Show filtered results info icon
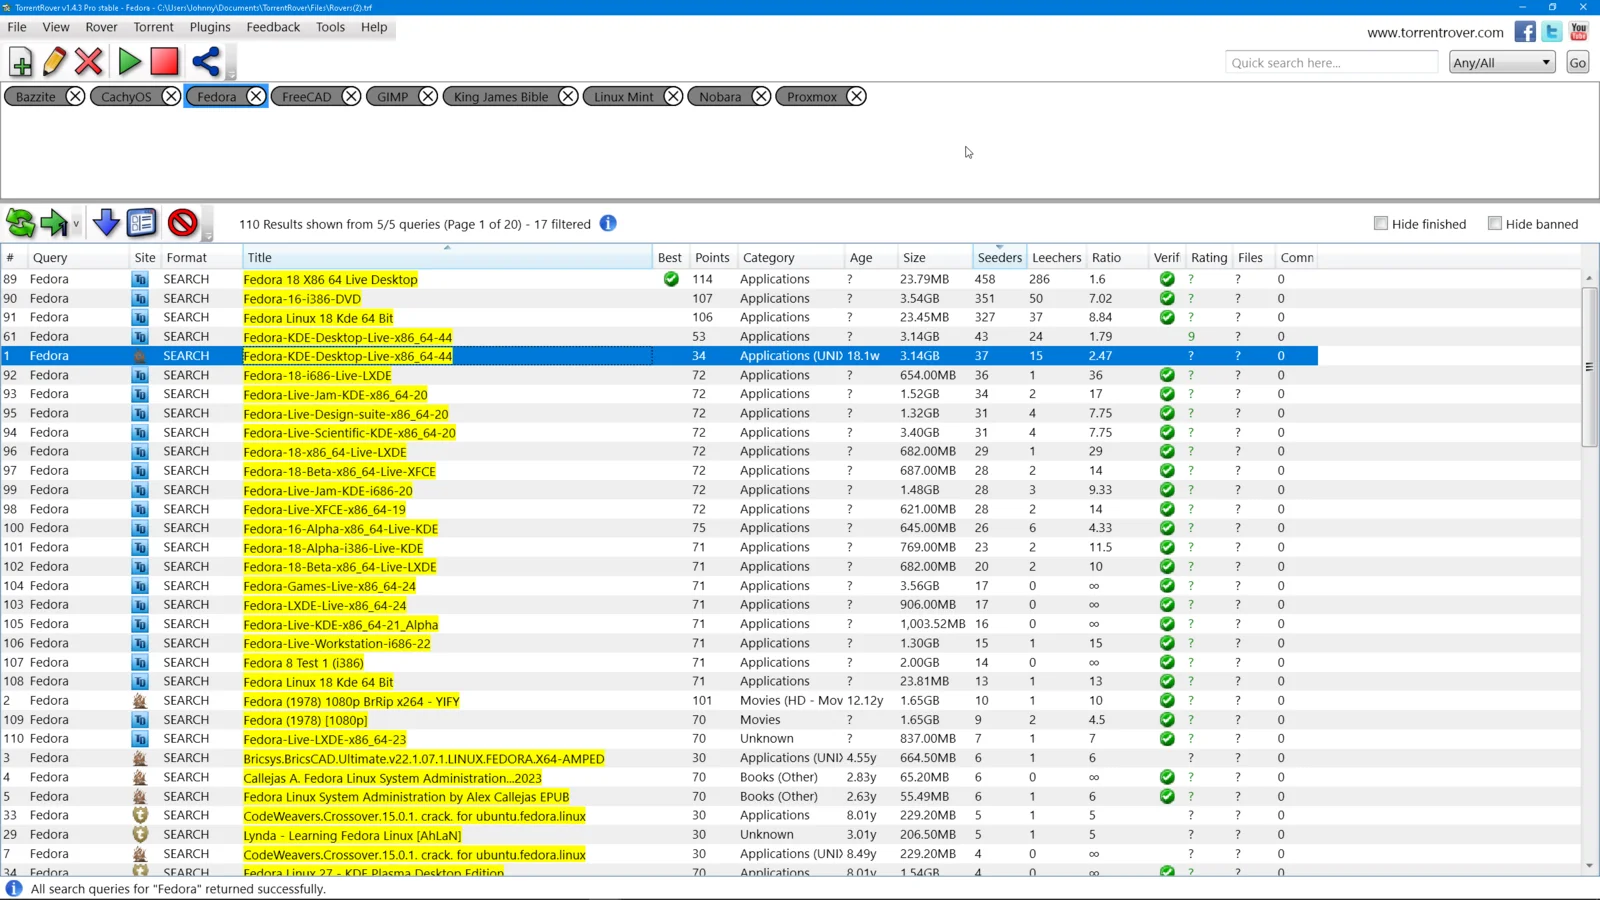This screenshot has width=1600, height=900. tap(608, 223)
